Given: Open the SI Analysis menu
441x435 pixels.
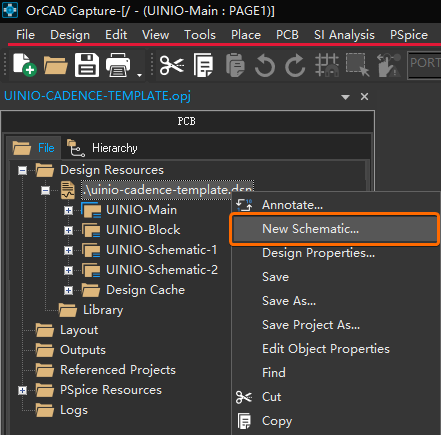Looking at the screenshot, I should (344, 35).
